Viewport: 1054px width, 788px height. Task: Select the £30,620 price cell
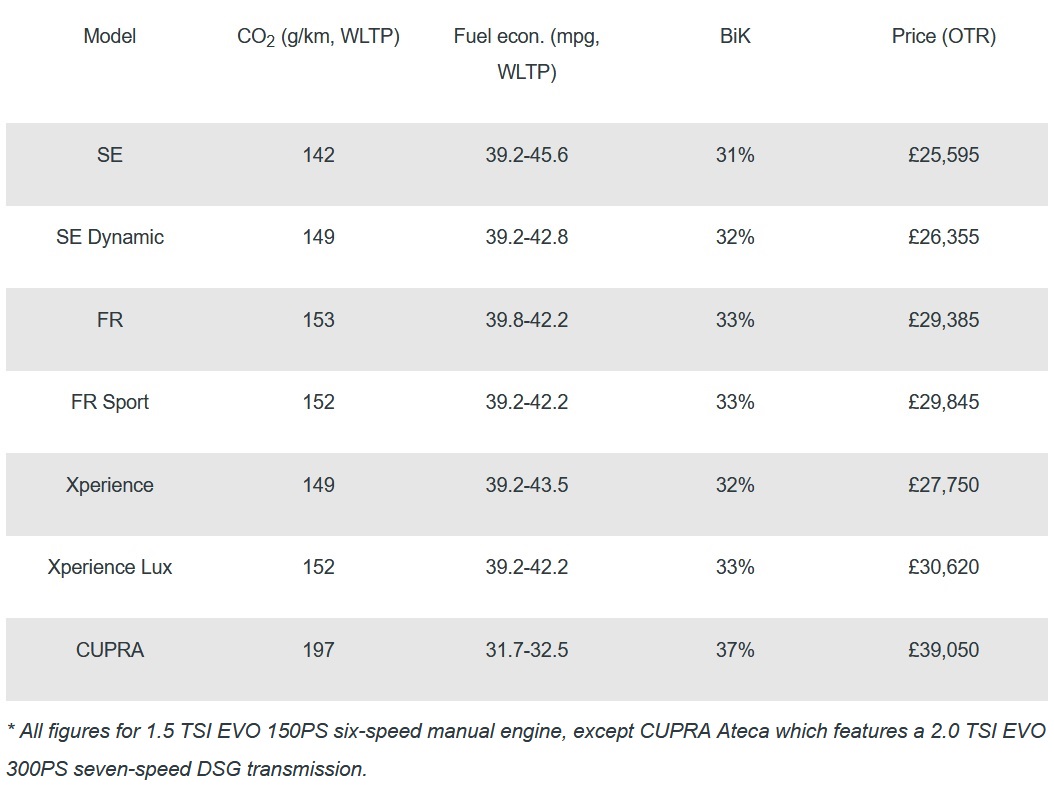(943, 567)
